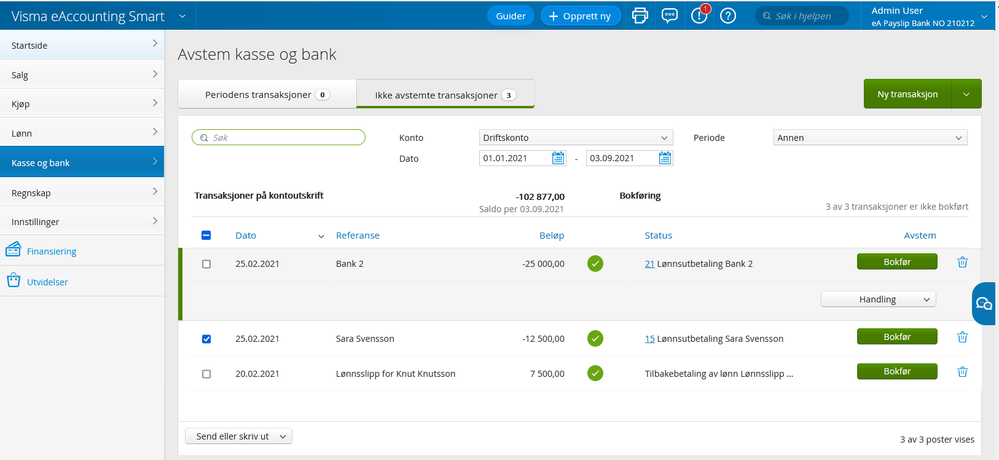Viewport: 999px width, 460px height.
Task: Expand the Periode dropdown showing Annen
Action: tap(870, 138)
